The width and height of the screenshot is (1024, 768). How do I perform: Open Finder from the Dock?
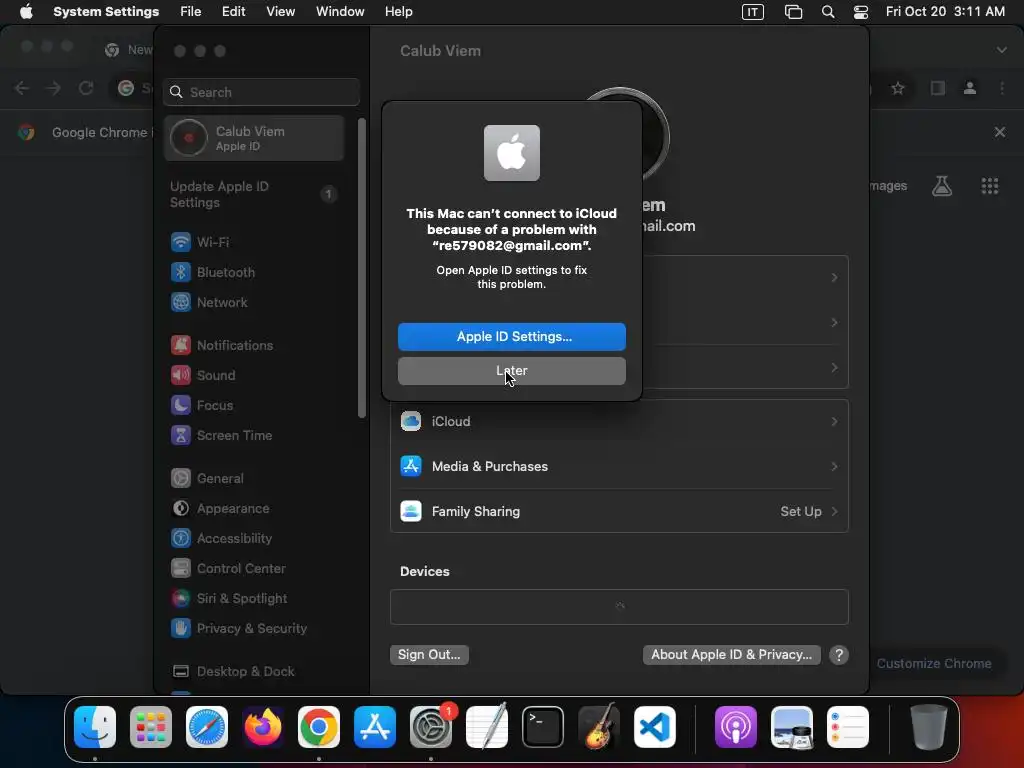click(95, 727)
